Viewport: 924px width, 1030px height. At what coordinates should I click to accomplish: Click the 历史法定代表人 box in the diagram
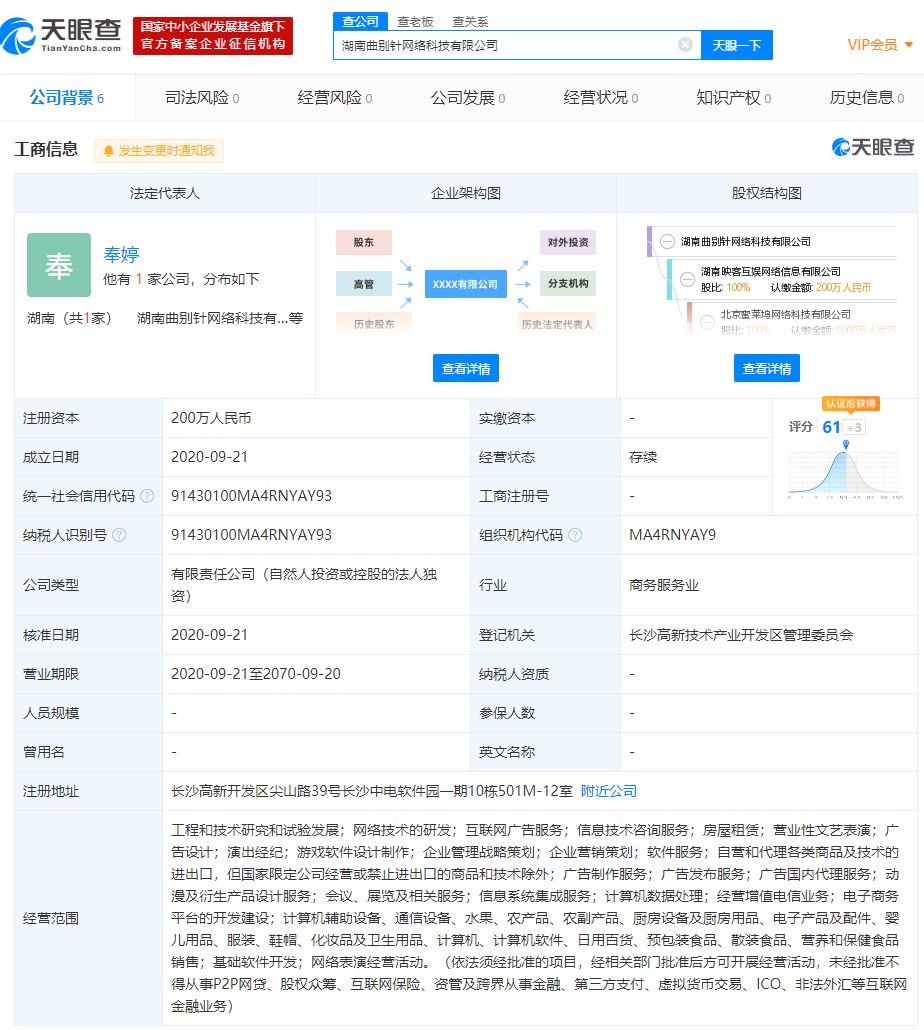click(x=557, y=324)
